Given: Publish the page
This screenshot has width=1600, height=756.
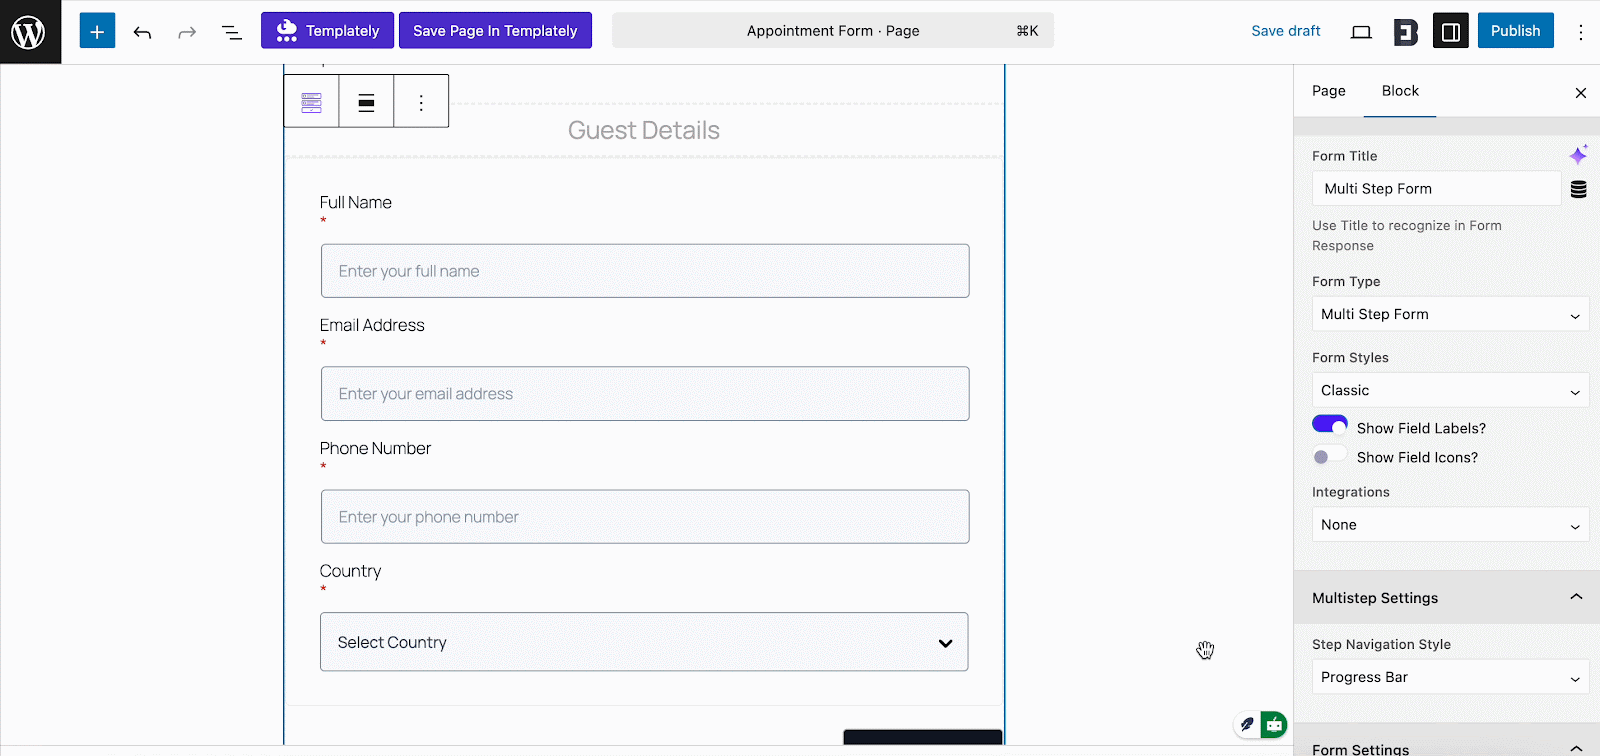Looking at the screenshot, I should pos(1515,31).
